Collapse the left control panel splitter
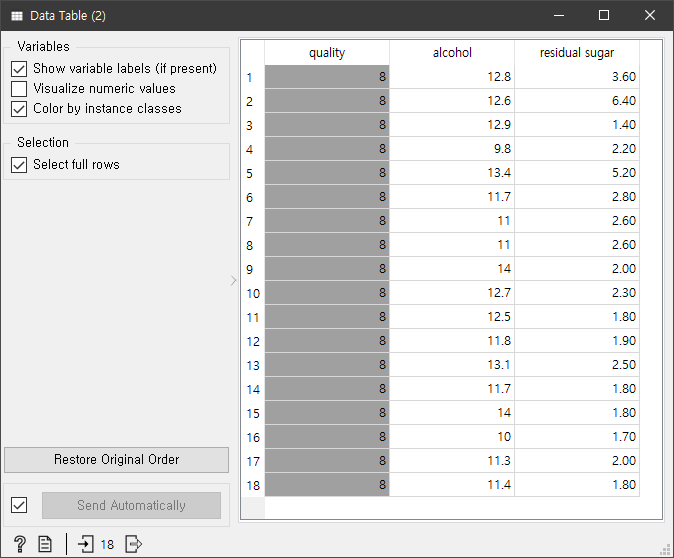The width and height of the screenshot is (674, 558). coord(234,281)
